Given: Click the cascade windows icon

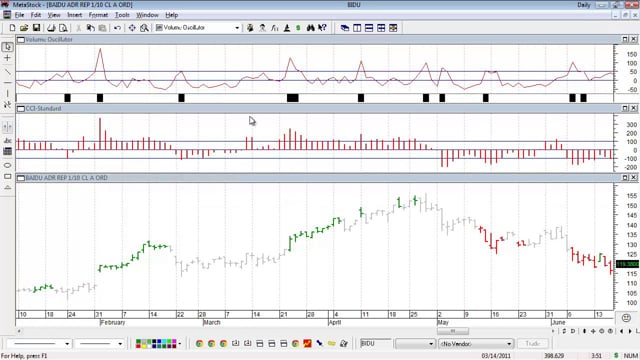Looking at the screenshot, I should [x=345, y=28].
